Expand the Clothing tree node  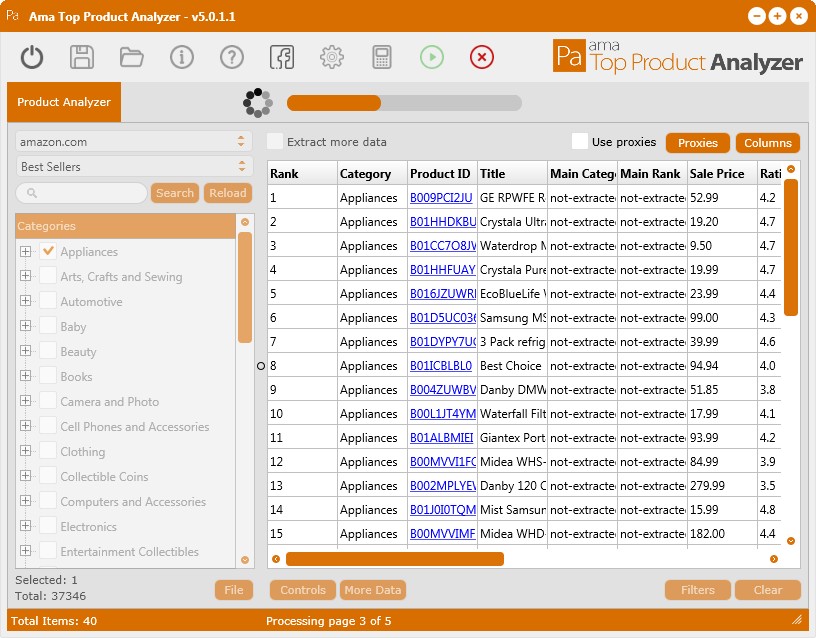coord(25,450)
